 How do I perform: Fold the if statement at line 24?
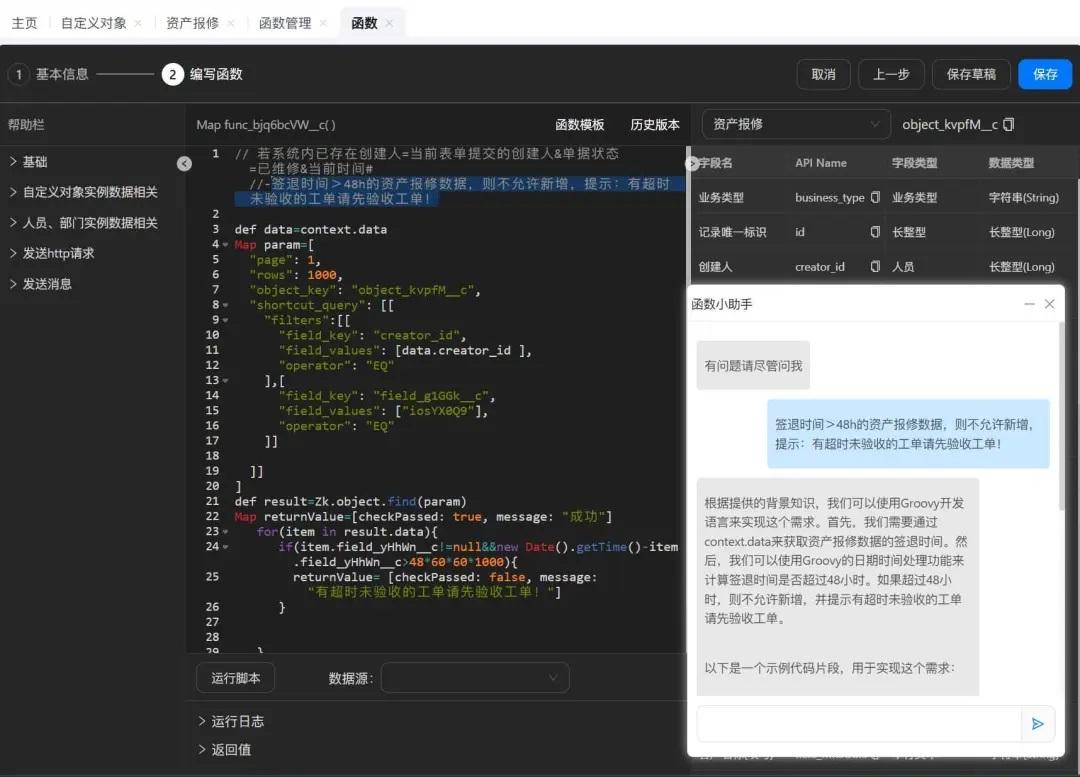[226, 547]
